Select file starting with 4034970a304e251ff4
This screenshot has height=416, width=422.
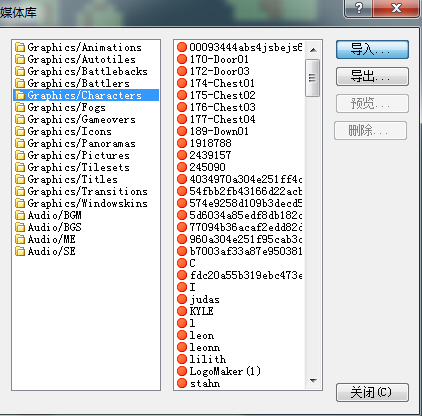(246, 179)
